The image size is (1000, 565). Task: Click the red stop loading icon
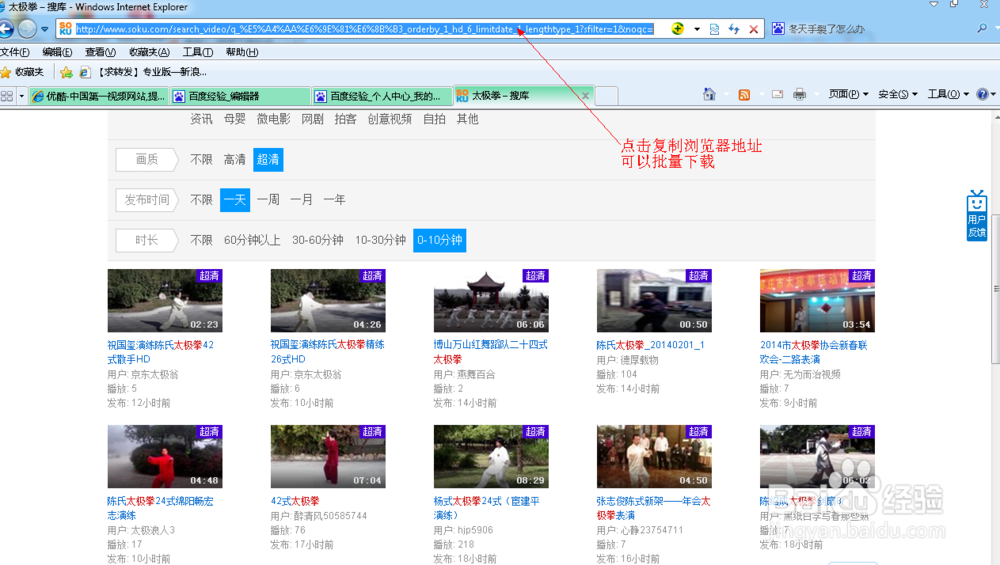coord(754,29)
